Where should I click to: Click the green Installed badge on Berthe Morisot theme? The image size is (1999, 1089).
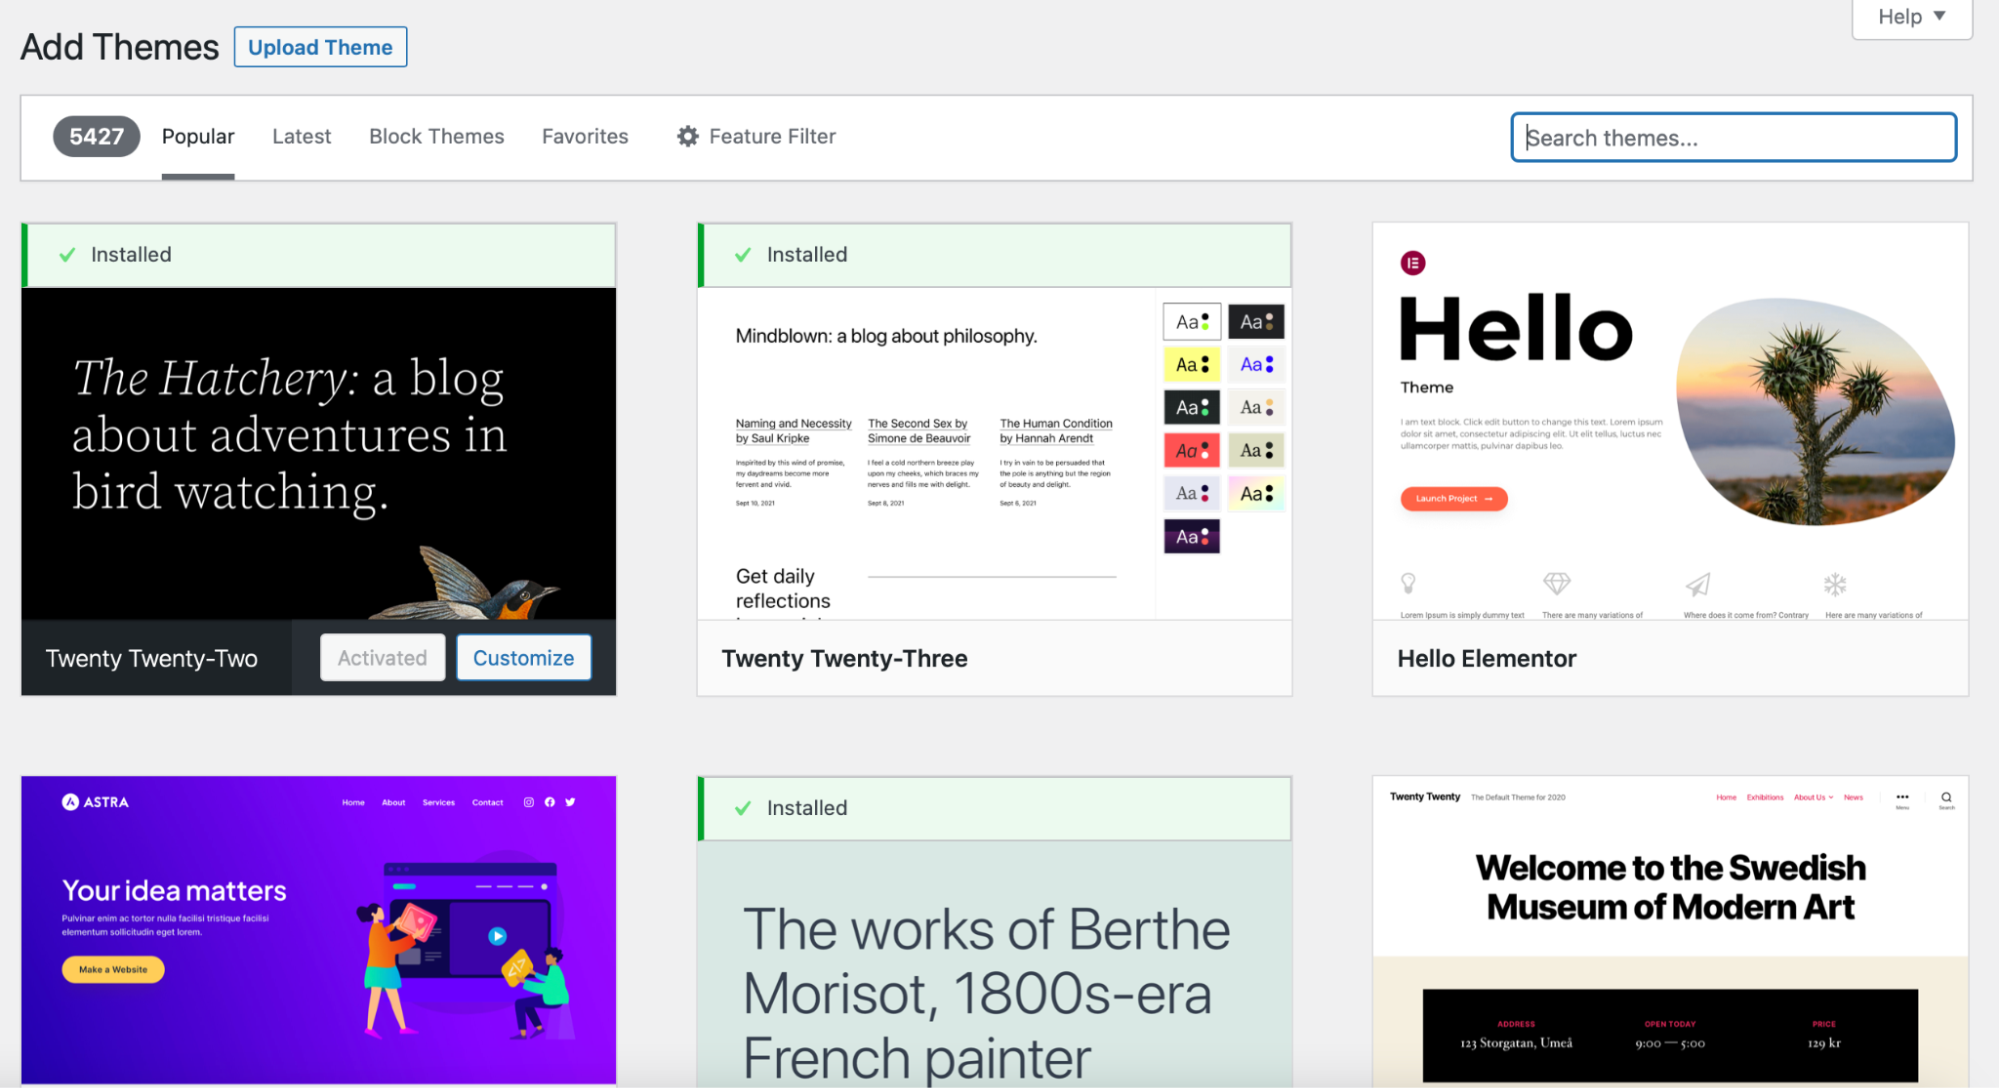coord(791,807)
